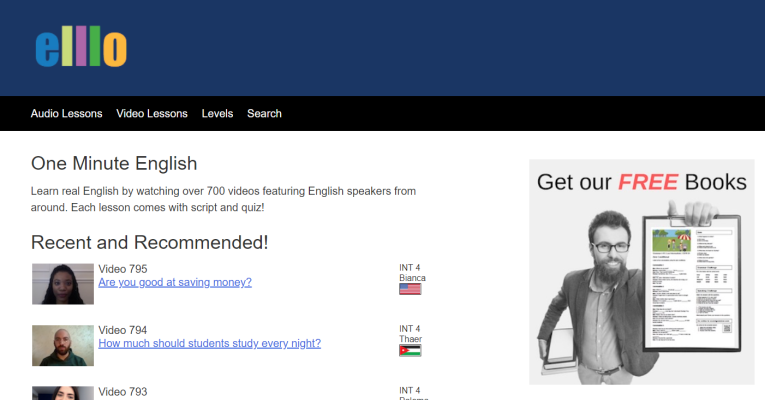This screenshot has width=765, height=400.
Task: Click the 'Video 794' label
Action: [123, 330]
